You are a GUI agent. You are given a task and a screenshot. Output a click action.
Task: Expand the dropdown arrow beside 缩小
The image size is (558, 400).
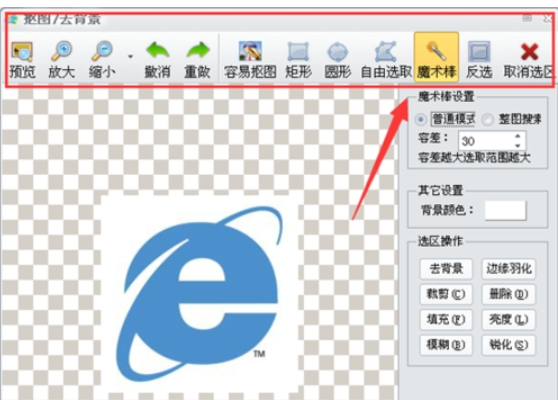tap(130, 57)
